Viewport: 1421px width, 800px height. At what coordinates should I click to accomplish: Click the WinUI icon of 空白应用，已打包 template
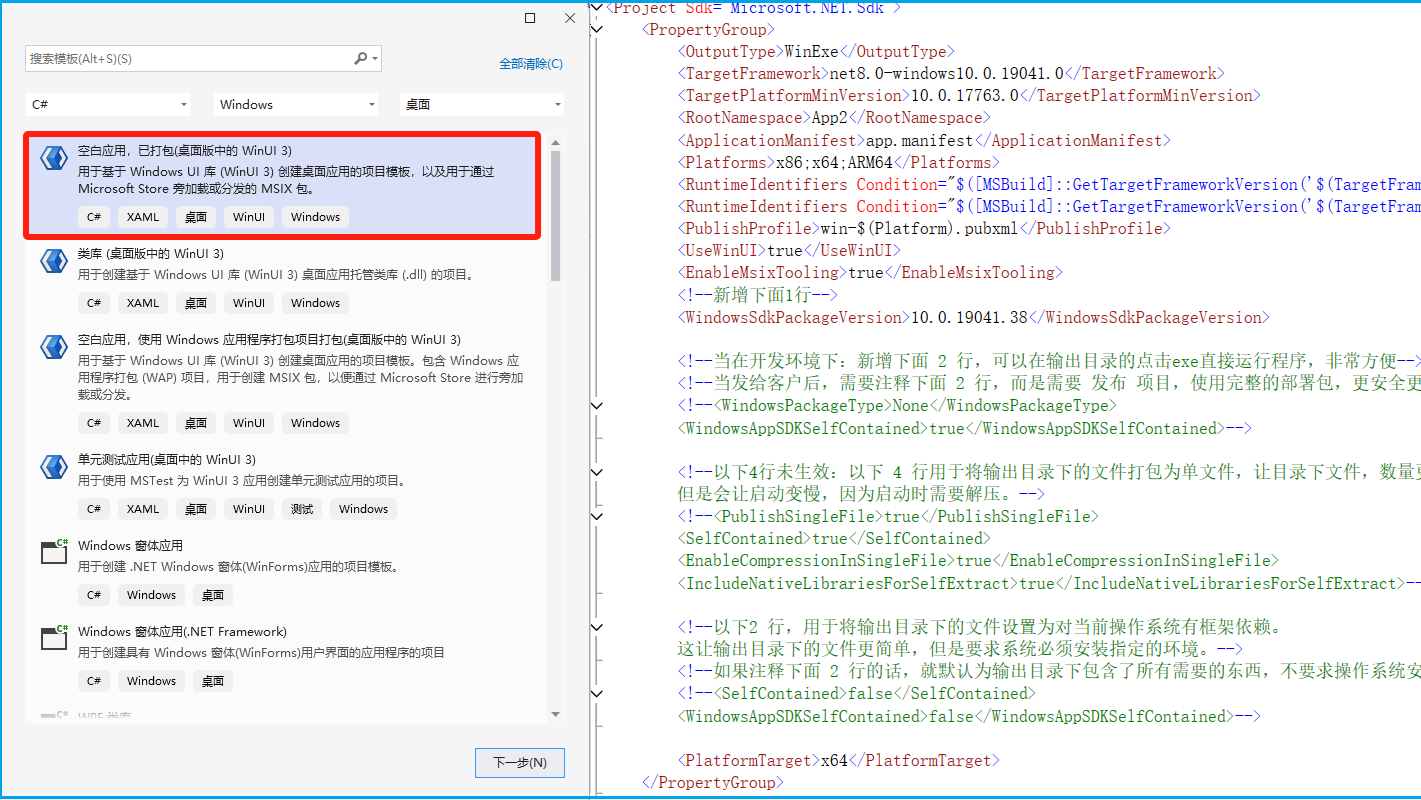53,158
